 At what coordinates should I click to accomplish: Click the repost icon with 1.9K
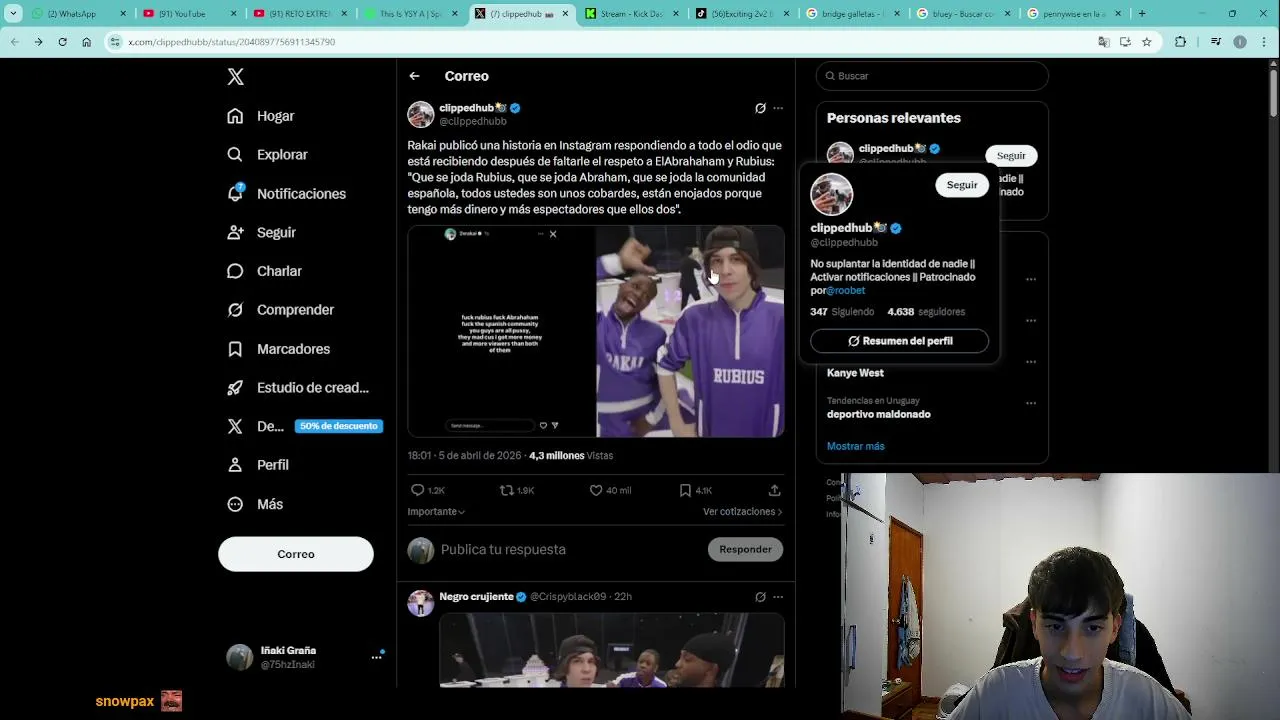click(x=507, y=490)
